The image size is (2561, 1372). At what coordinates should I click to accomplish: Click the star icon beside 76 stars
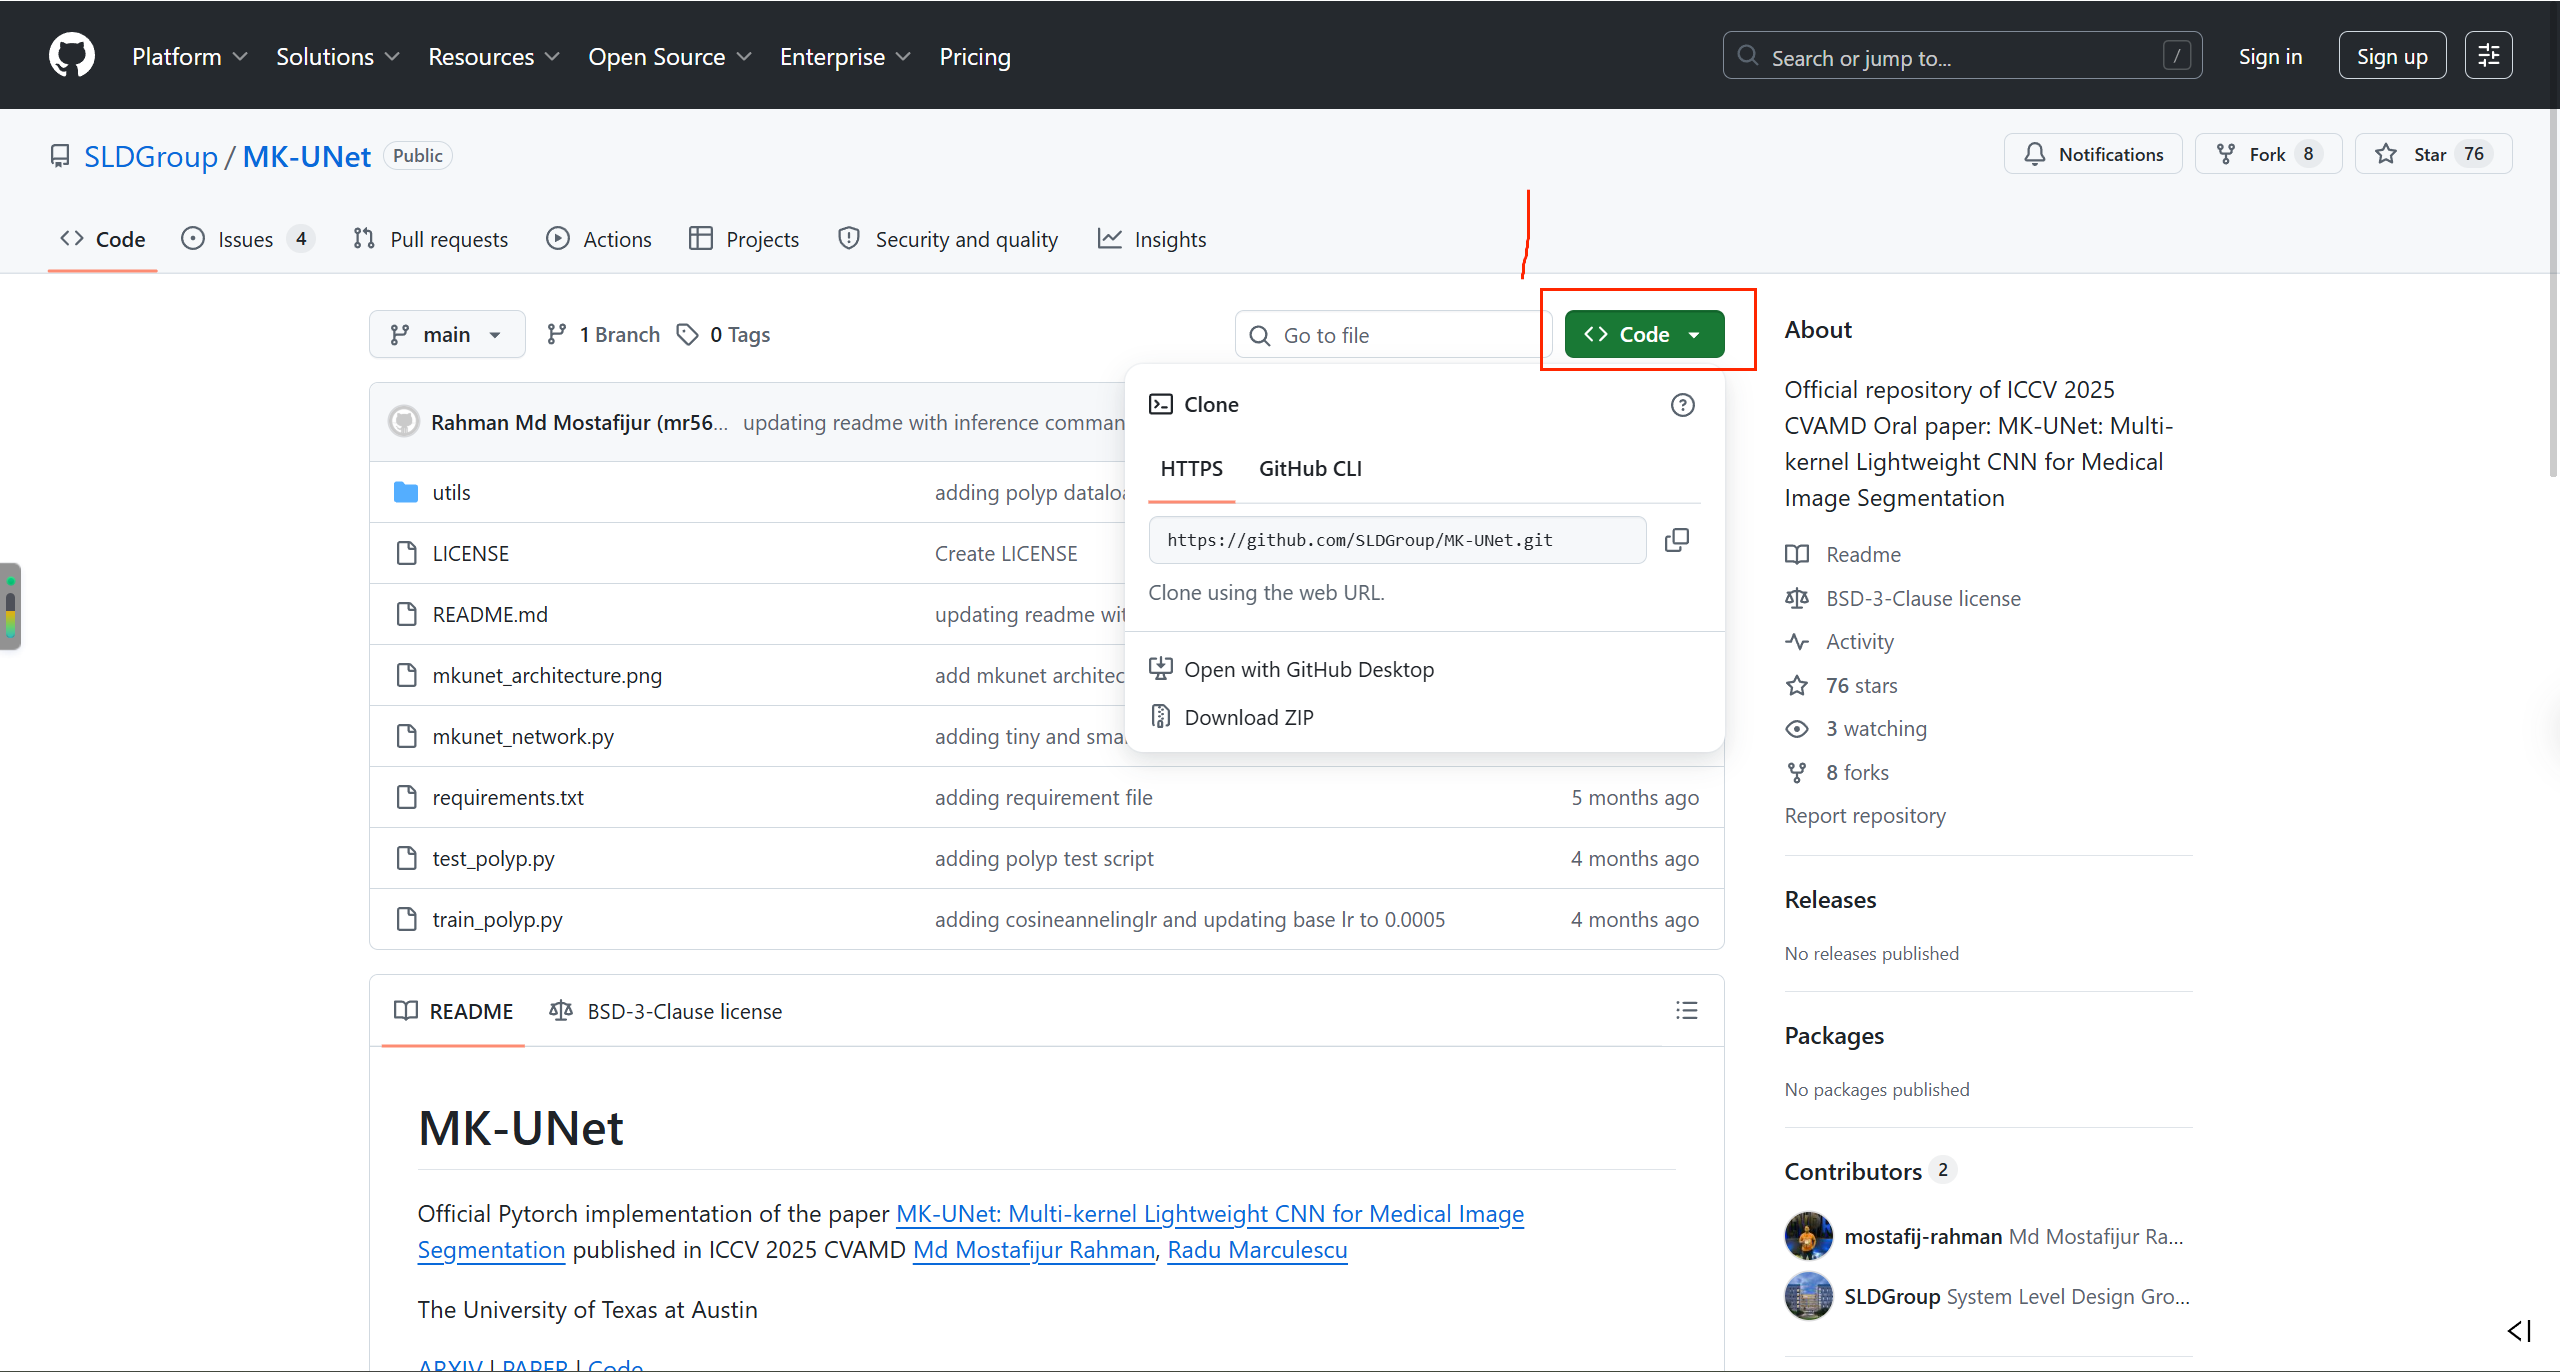click(x=1797, y=685)
